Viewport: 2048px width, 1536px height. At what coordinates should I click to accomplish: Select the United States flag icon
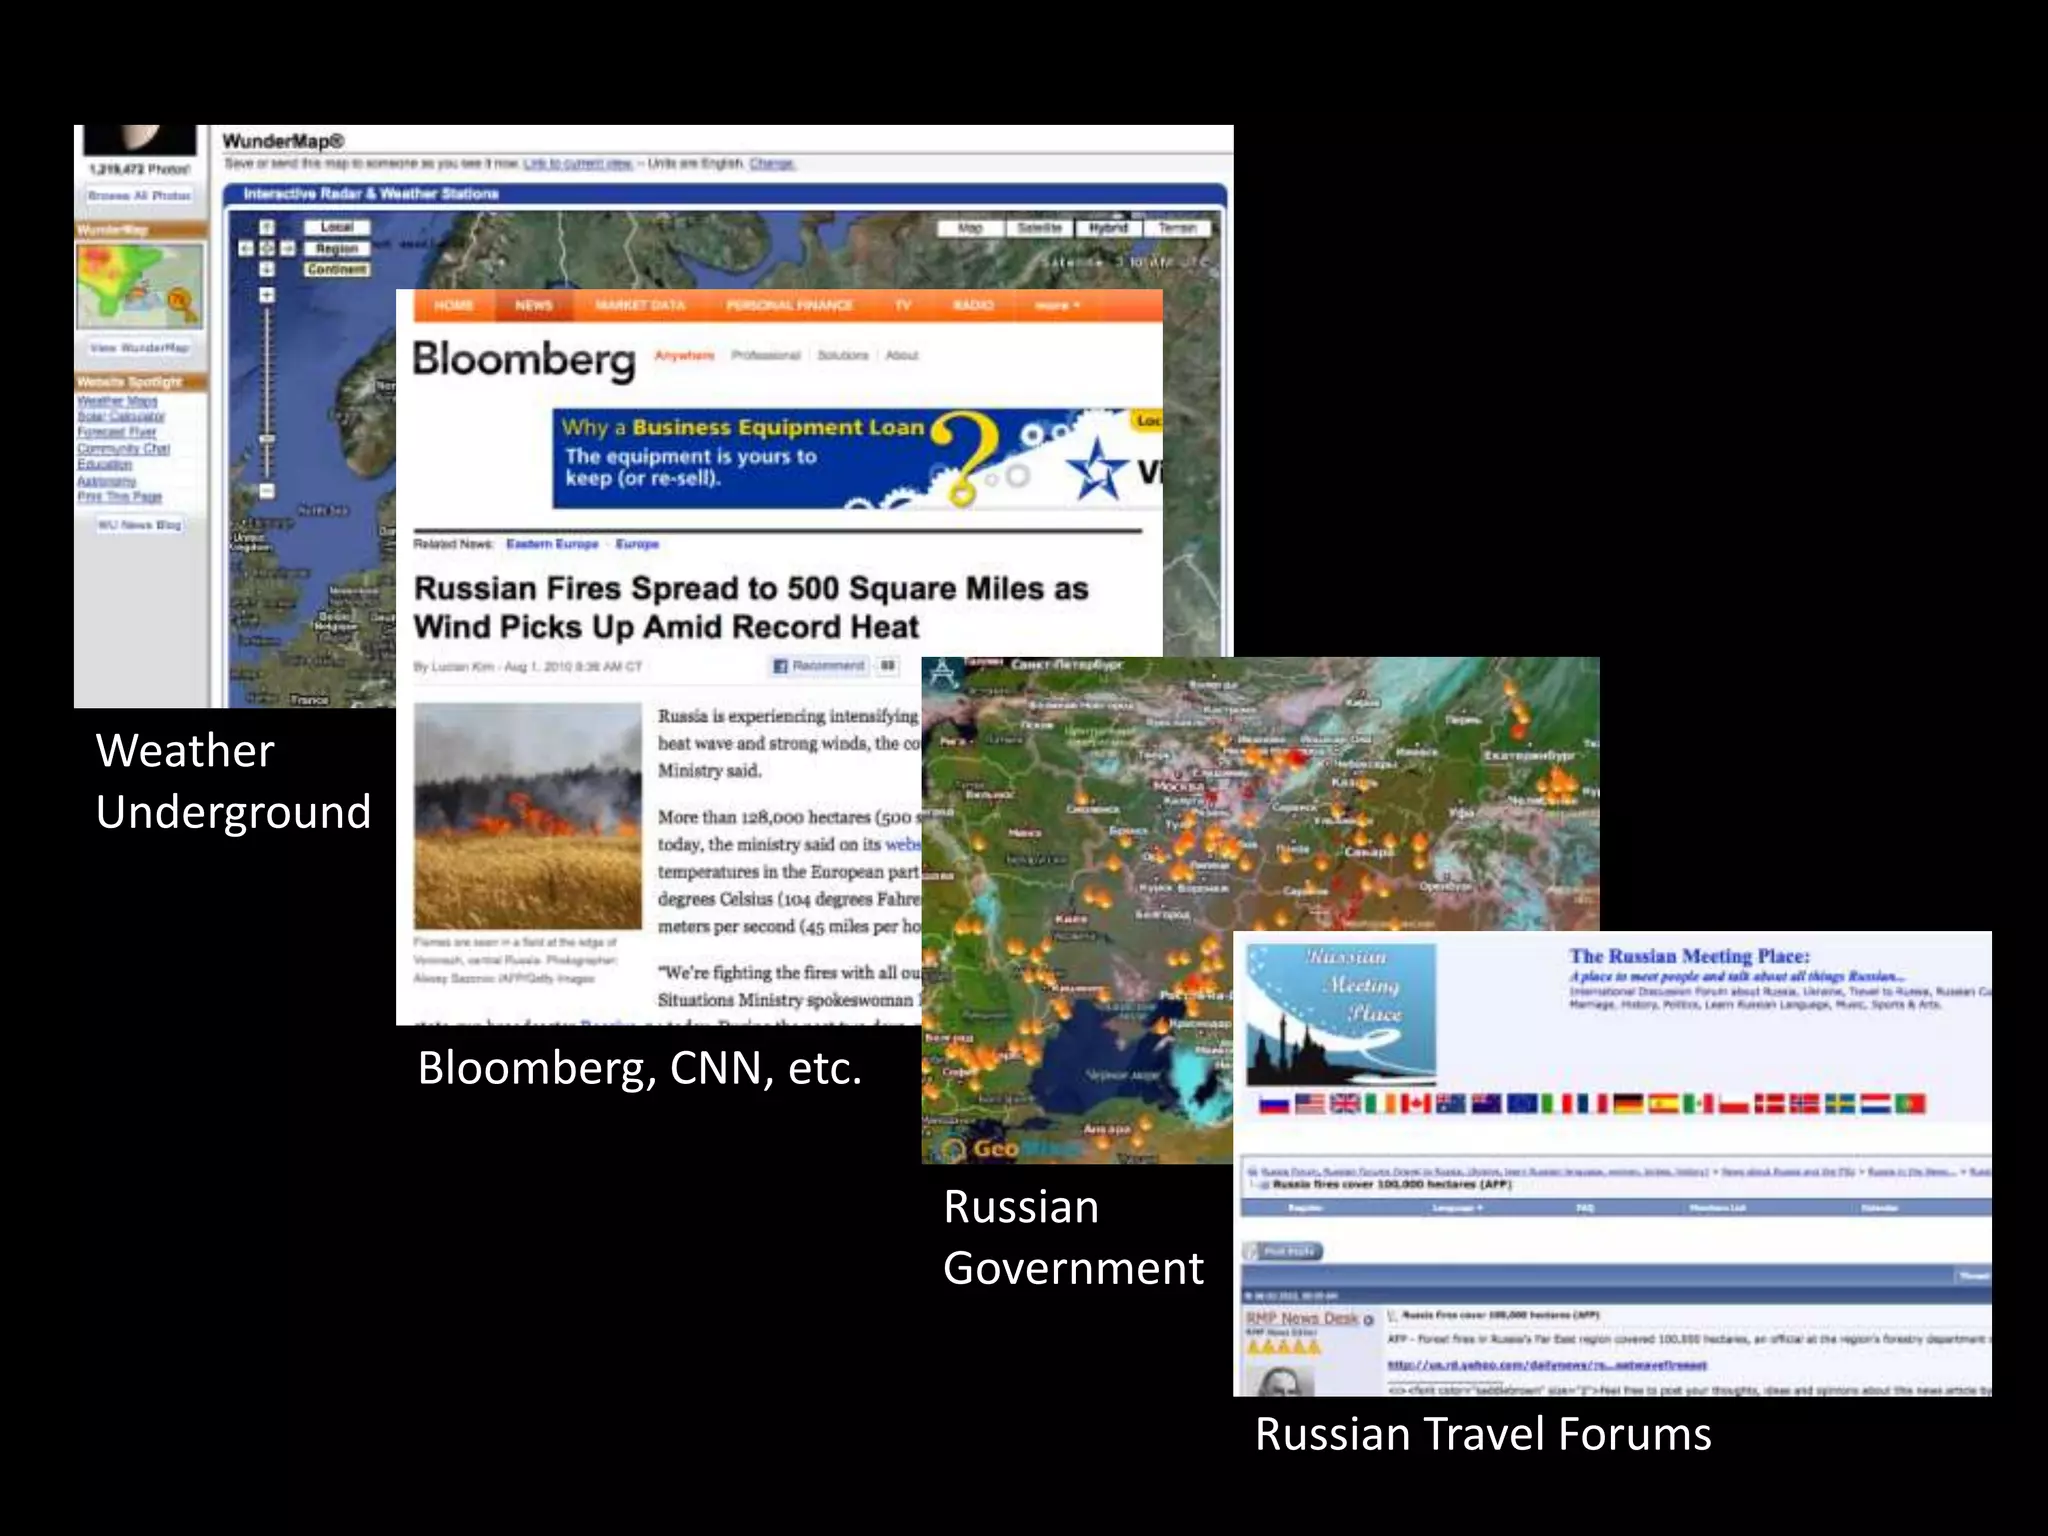1309,1103
